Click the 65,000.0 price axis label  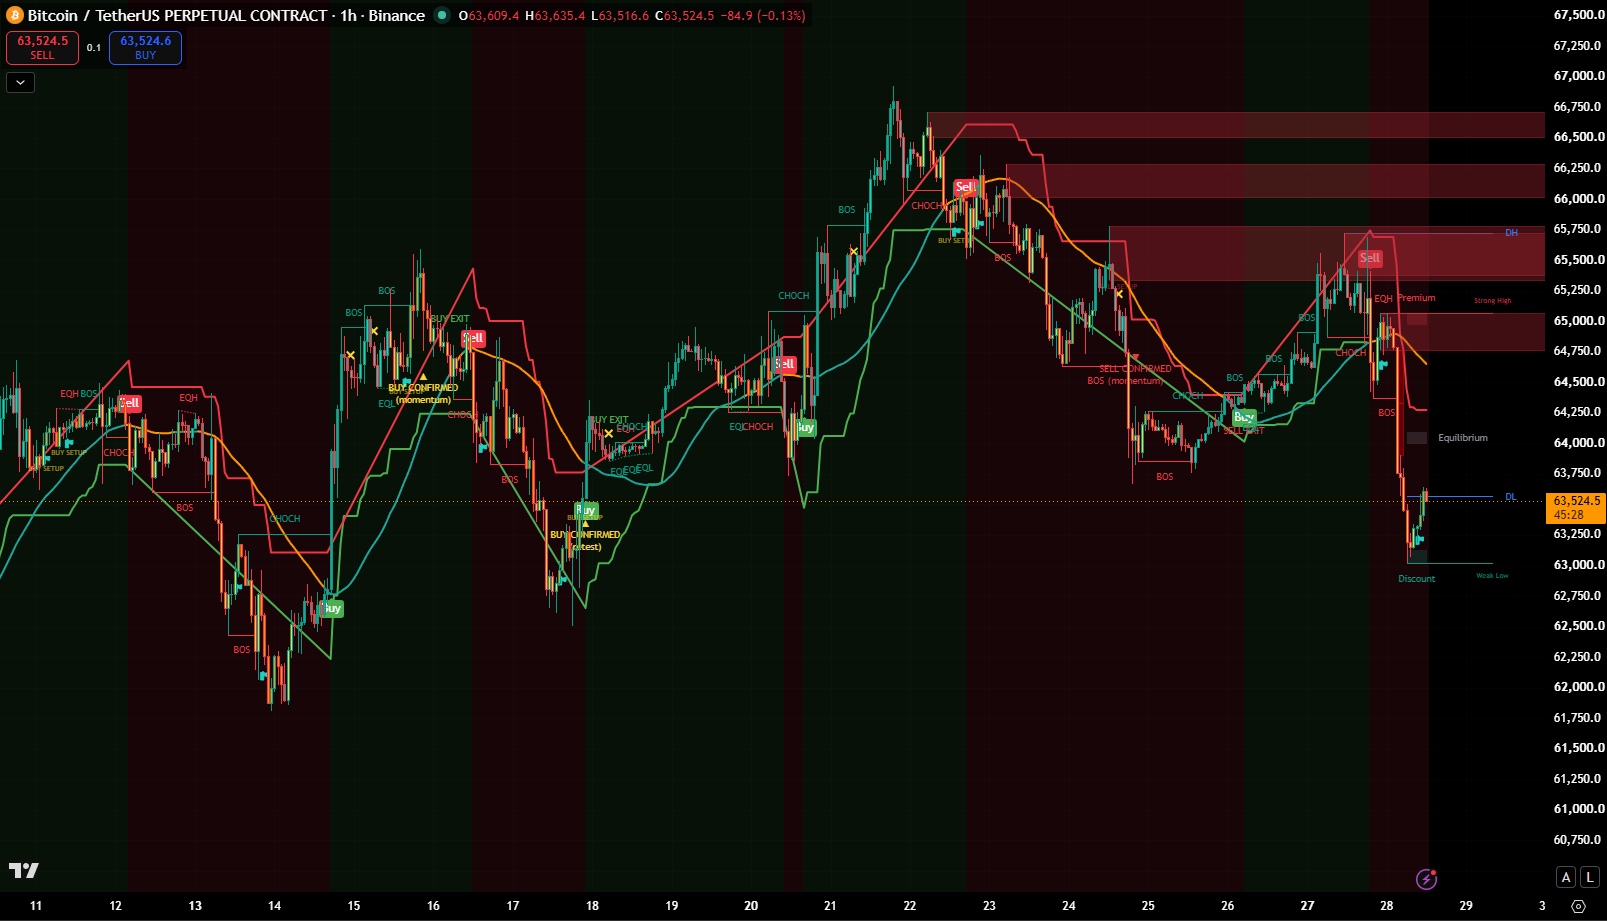[1579, 321]
